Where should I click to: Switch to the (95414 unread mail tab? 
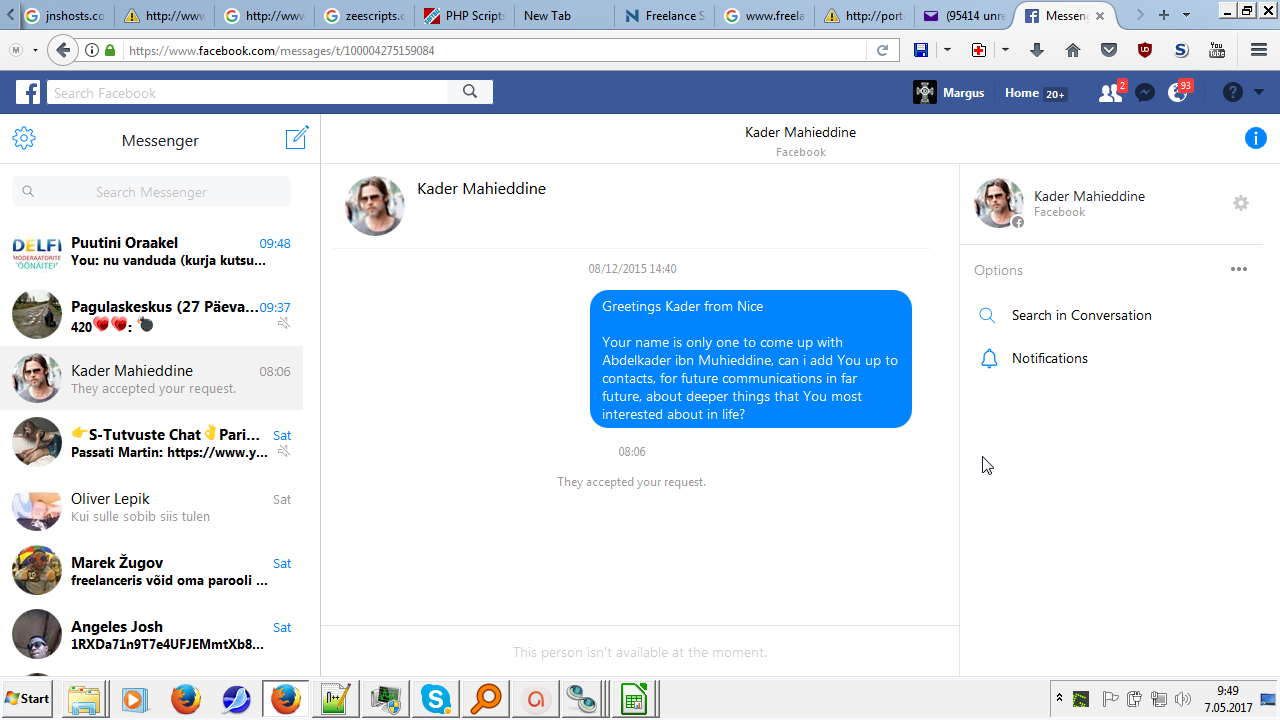964,15
